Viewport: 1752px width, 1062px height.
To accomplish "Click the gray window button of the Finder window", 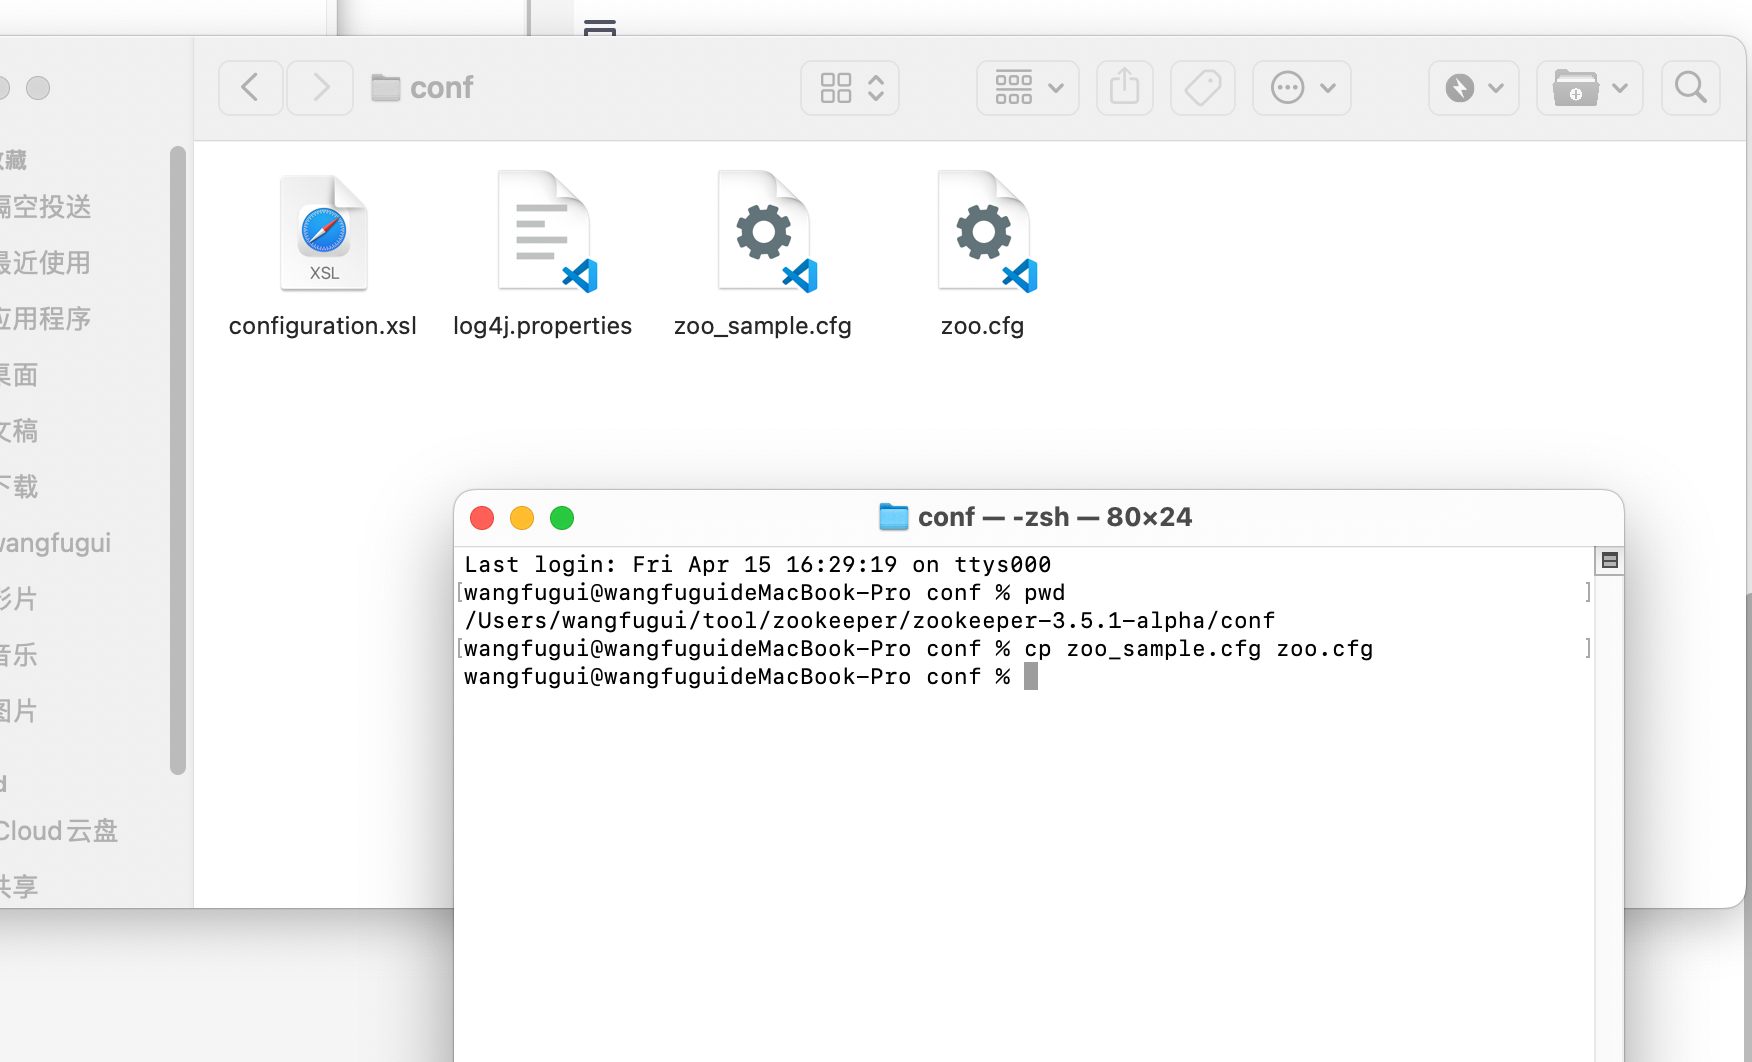I will (38, 88).
